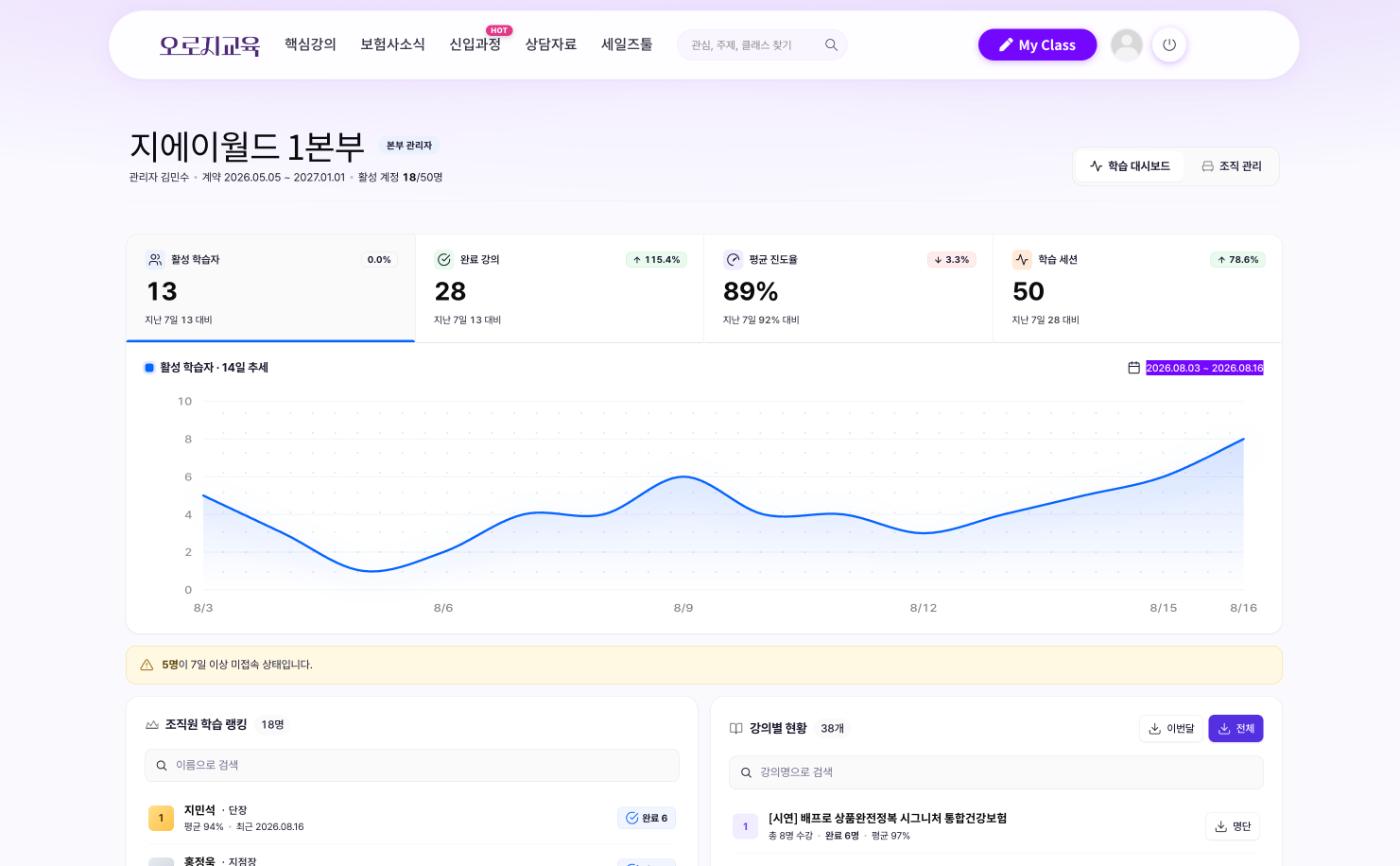Open lecture 배프로 상품완전정복 시그니처 통합건강보험

point(887,818)
